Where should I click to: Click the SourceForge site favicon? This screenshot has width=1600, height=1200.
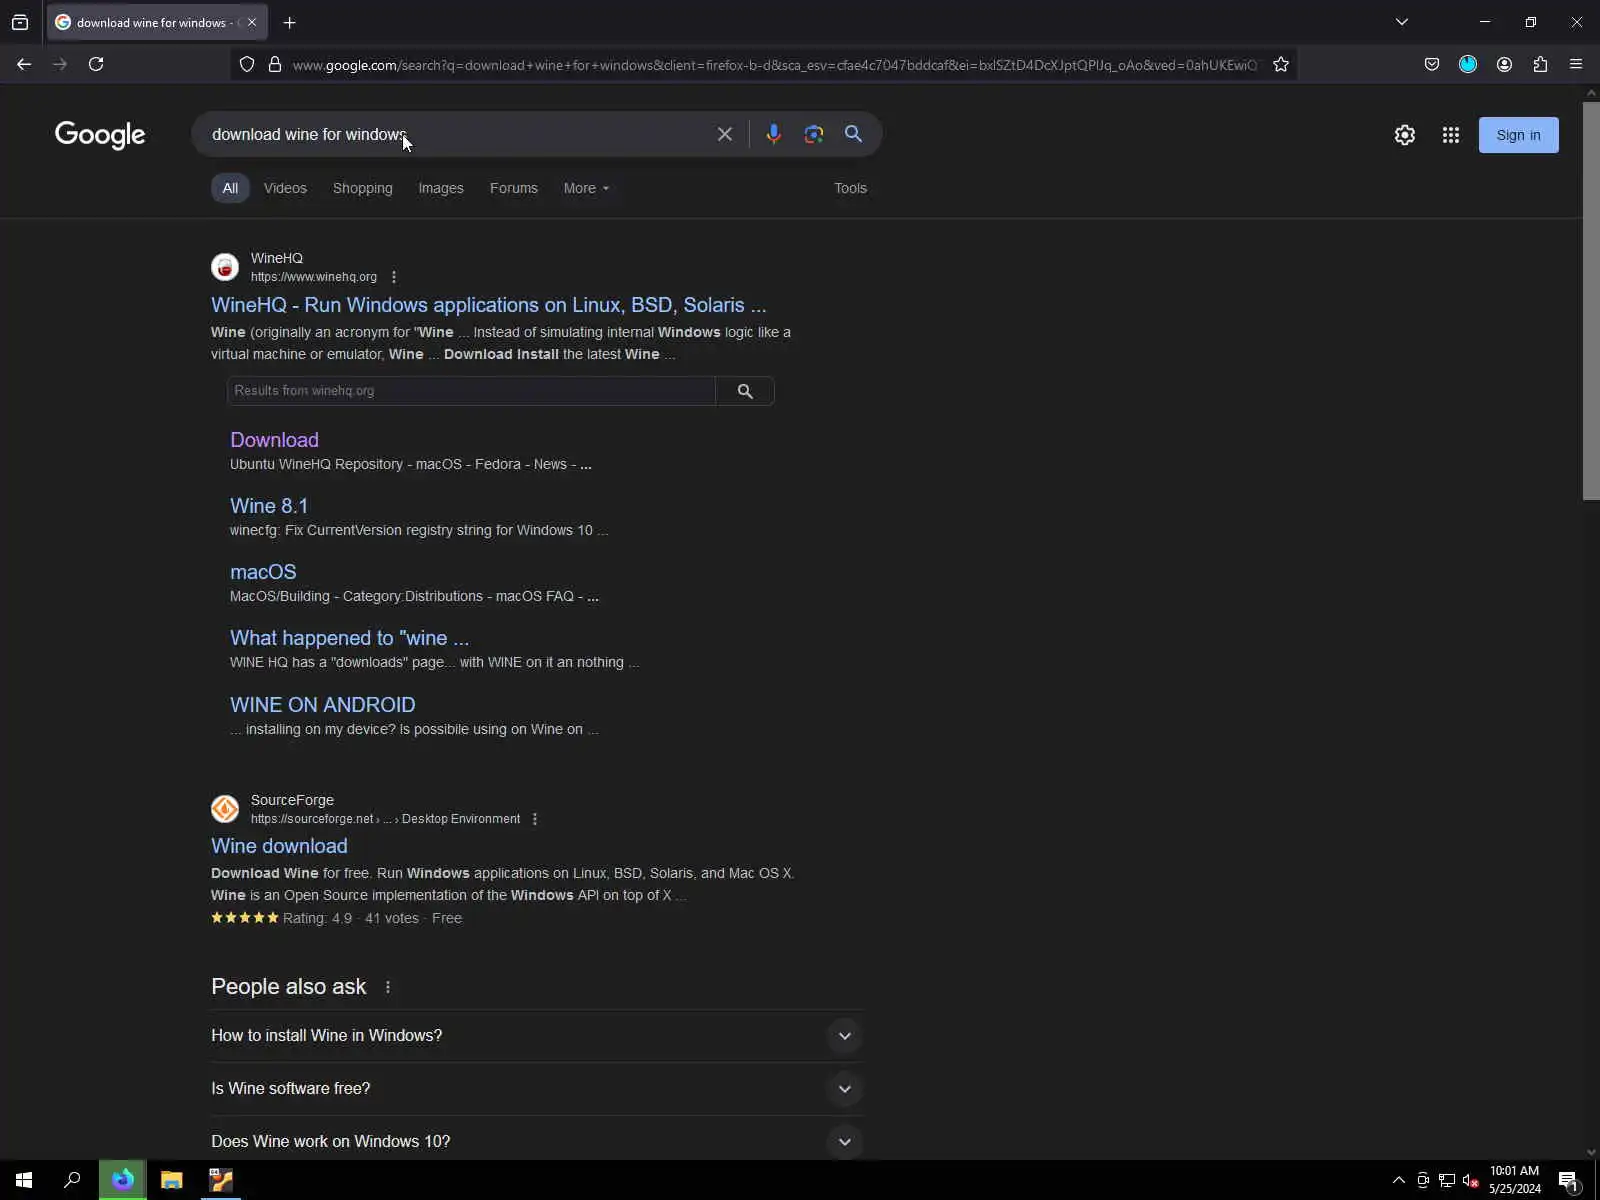pyautogui.click(x=225, y=808)
